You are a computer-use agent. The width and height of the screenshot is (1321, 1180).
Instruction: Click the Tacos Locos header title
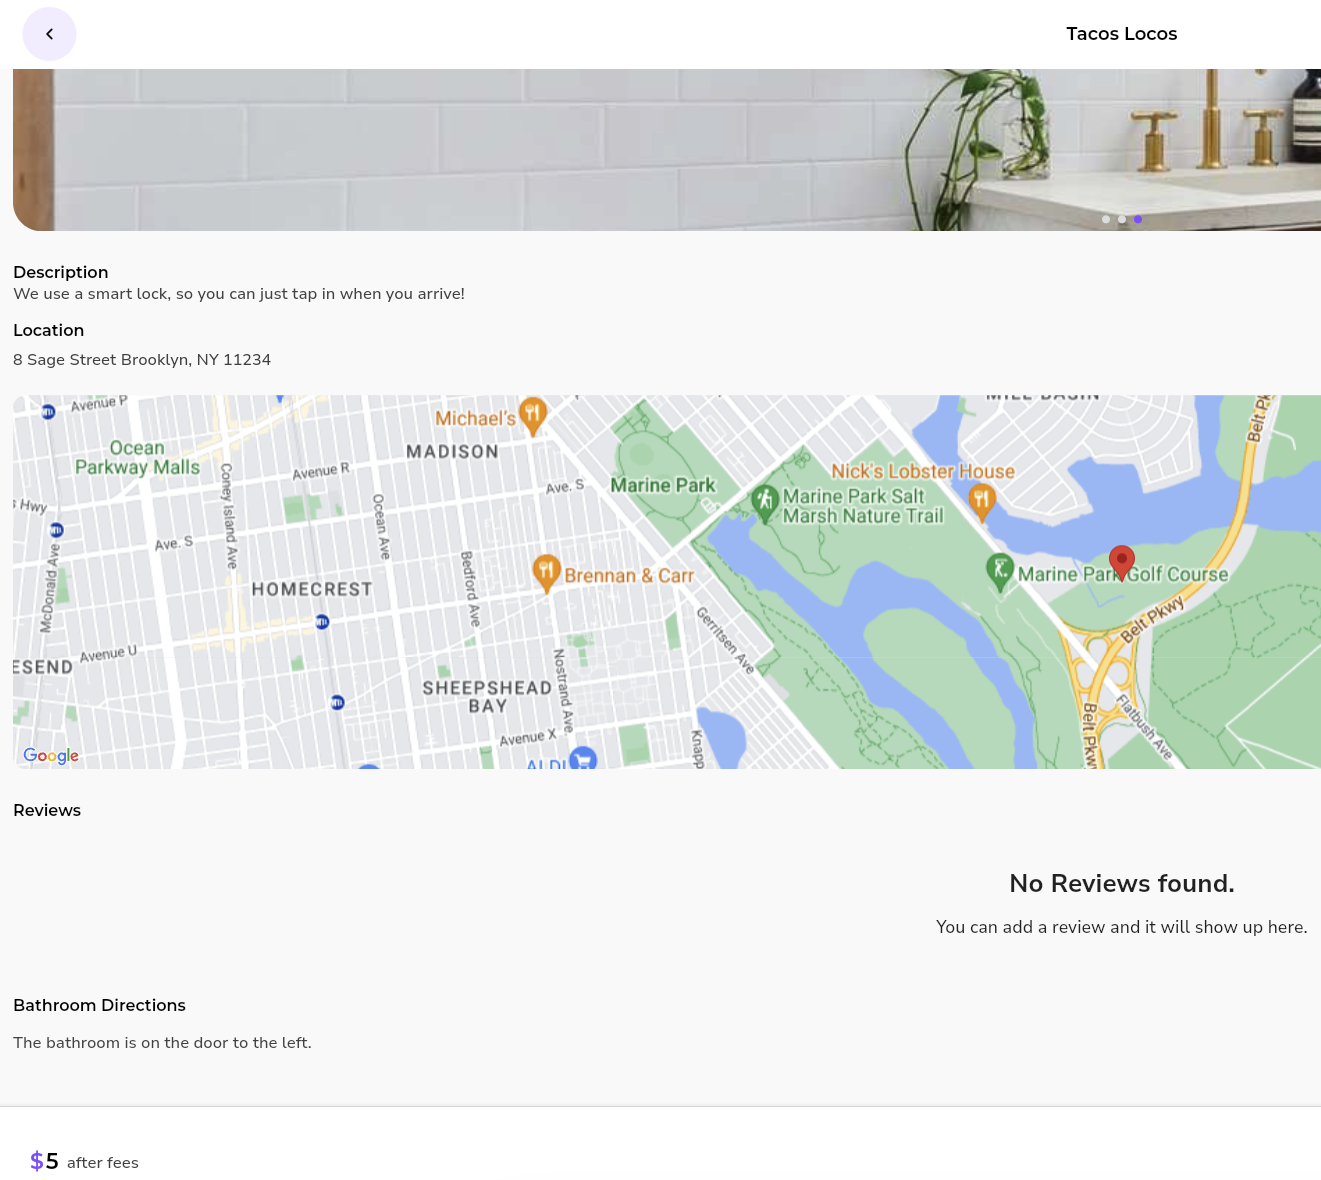click(1121, 34)
